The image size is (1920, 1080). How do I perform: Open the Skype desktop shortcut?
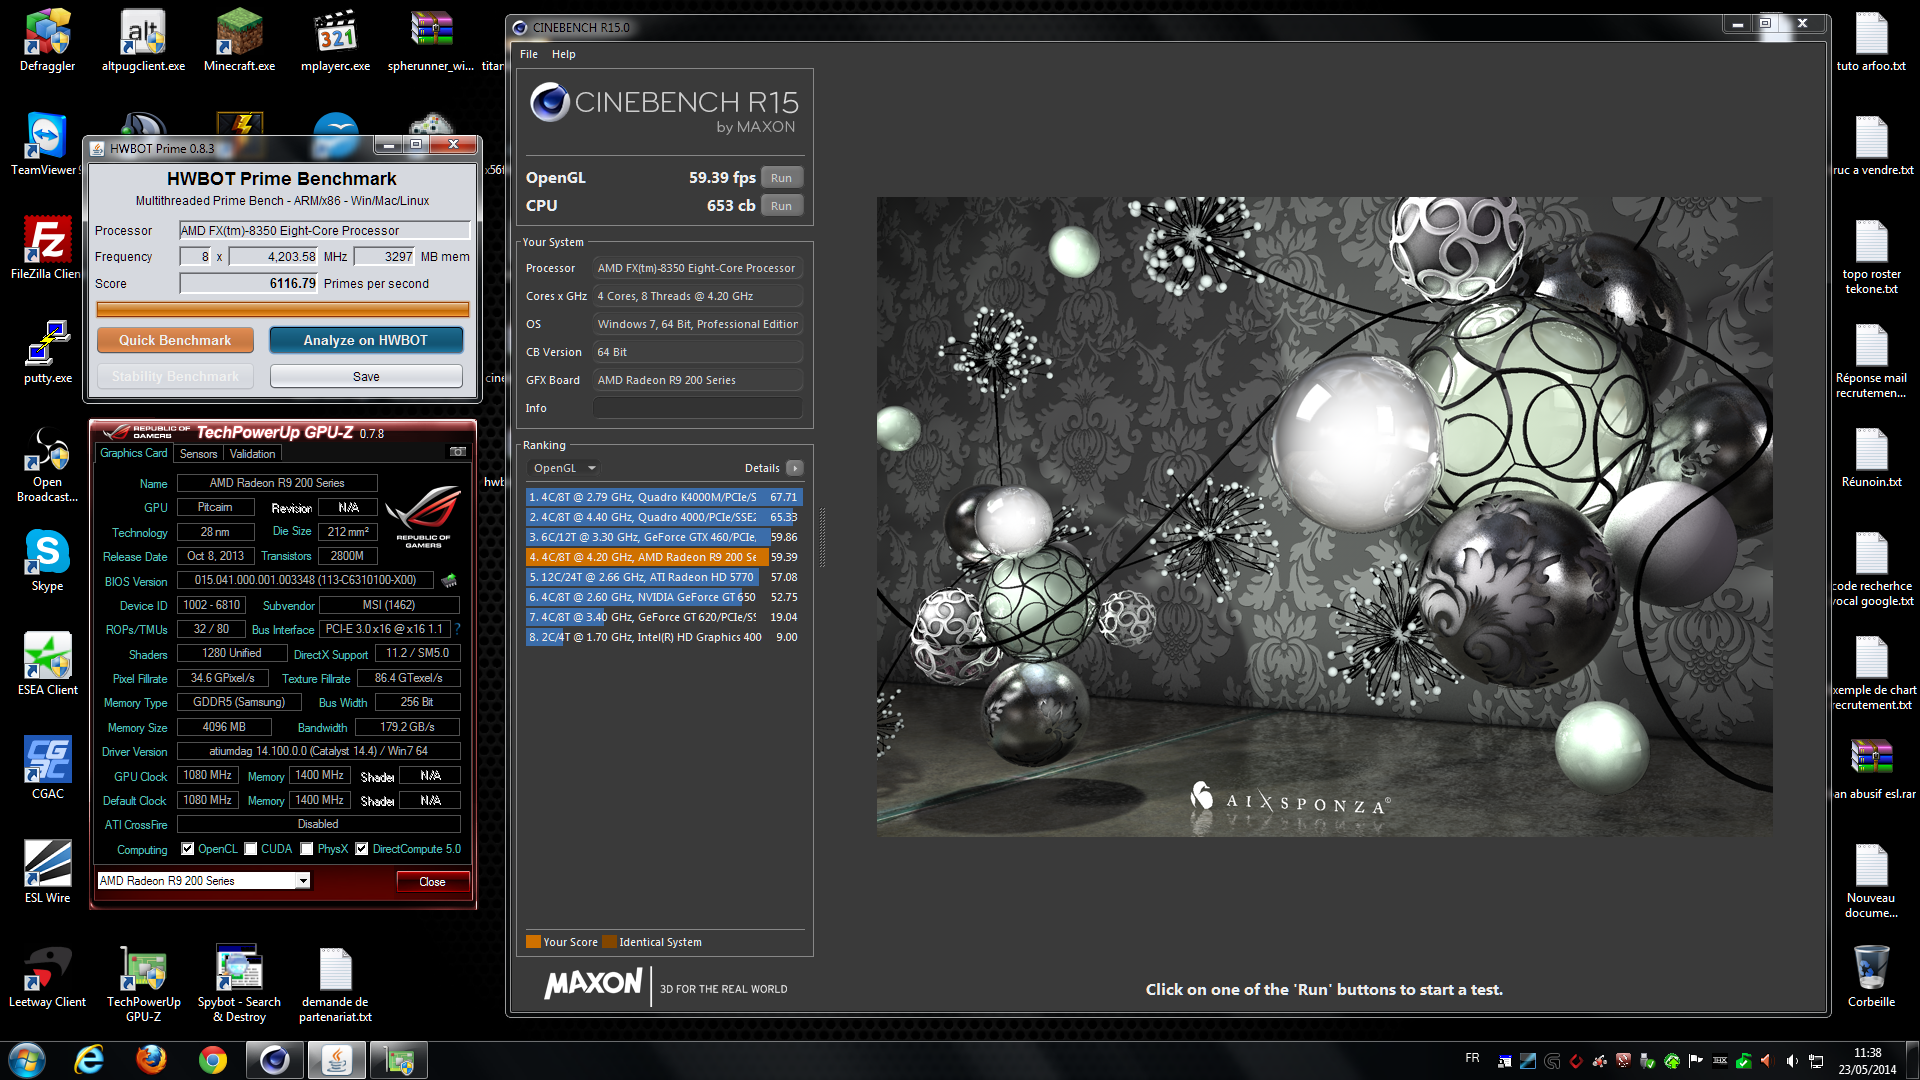(x=47, y=560)
